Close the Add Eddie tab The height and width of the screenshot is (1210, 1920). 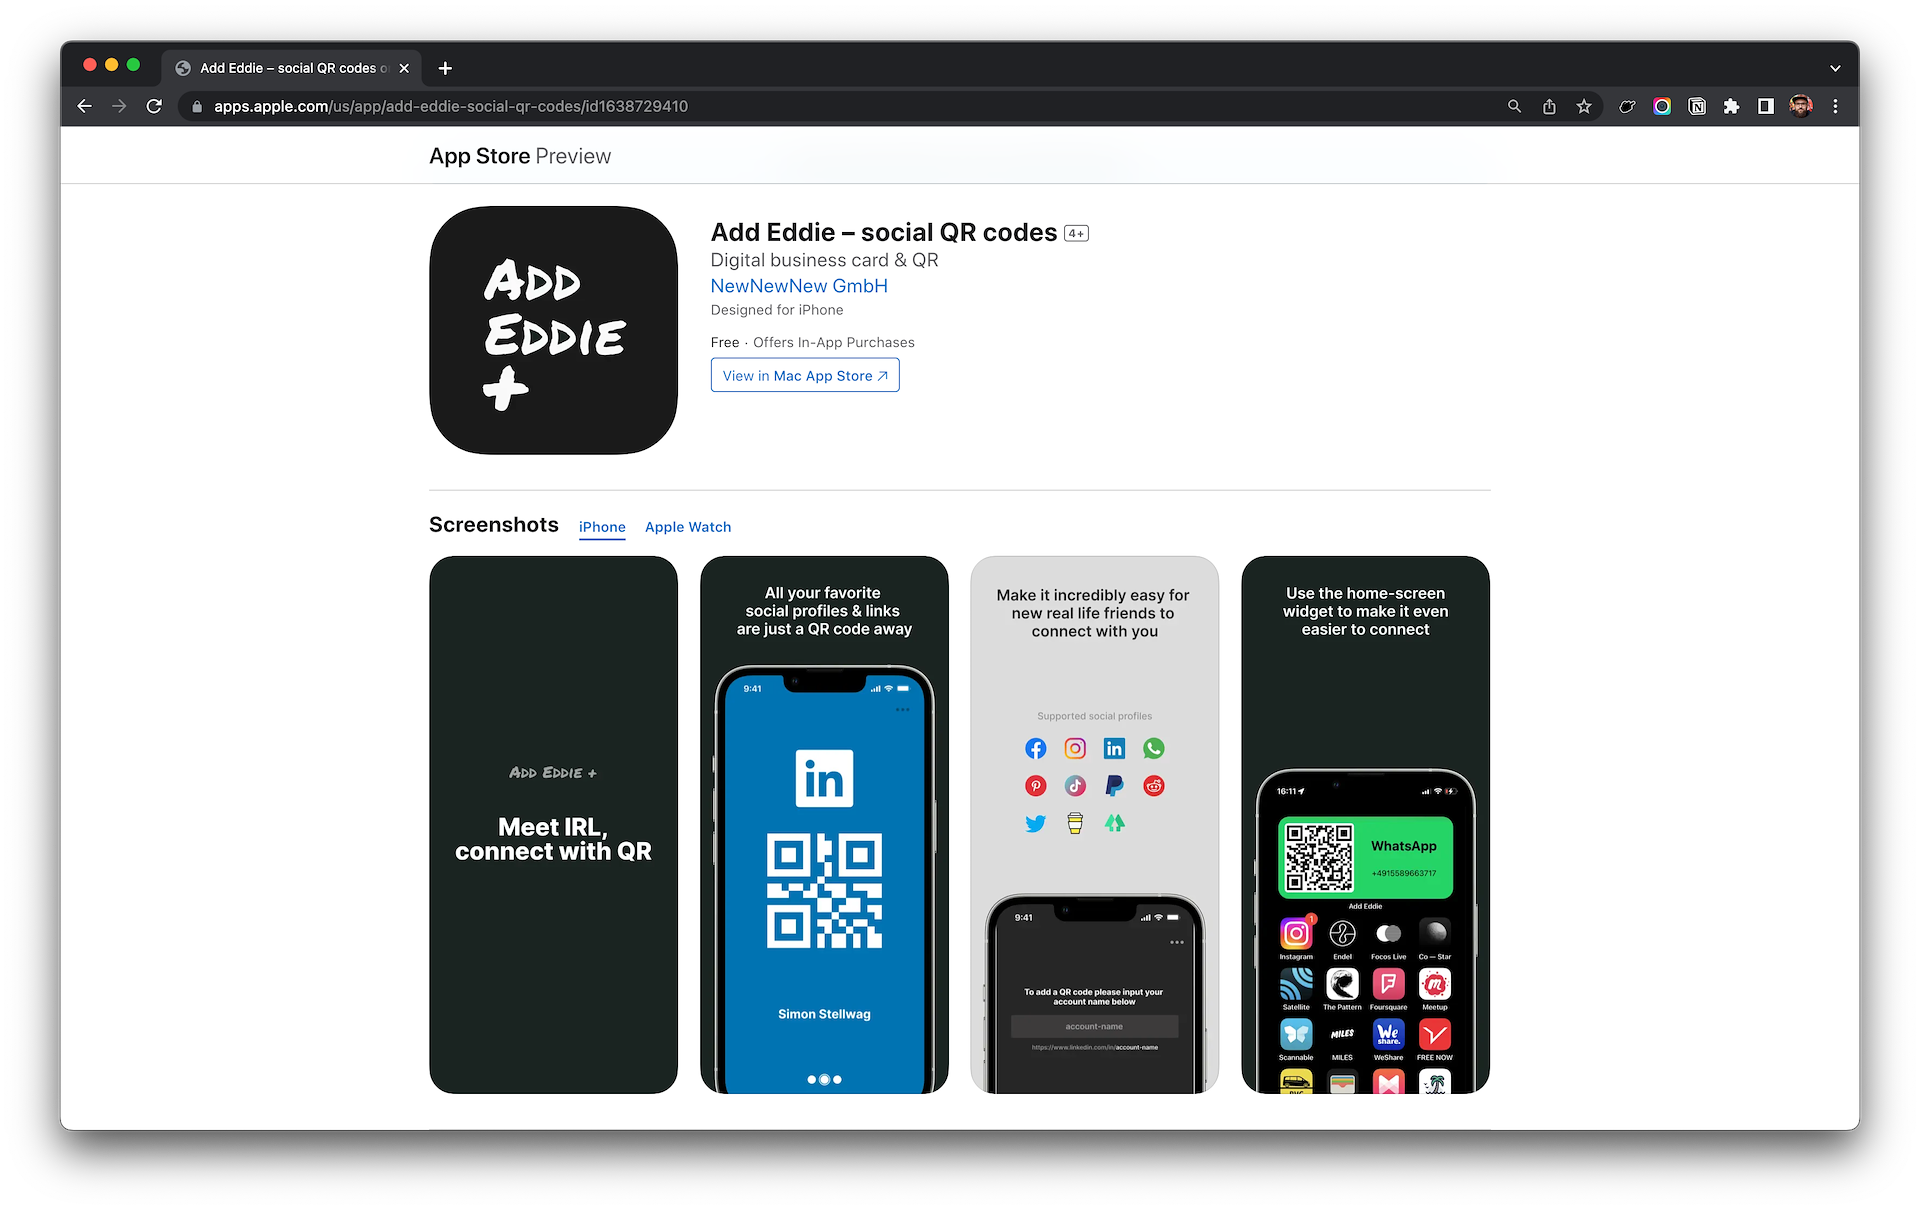(x=404, y=68)
